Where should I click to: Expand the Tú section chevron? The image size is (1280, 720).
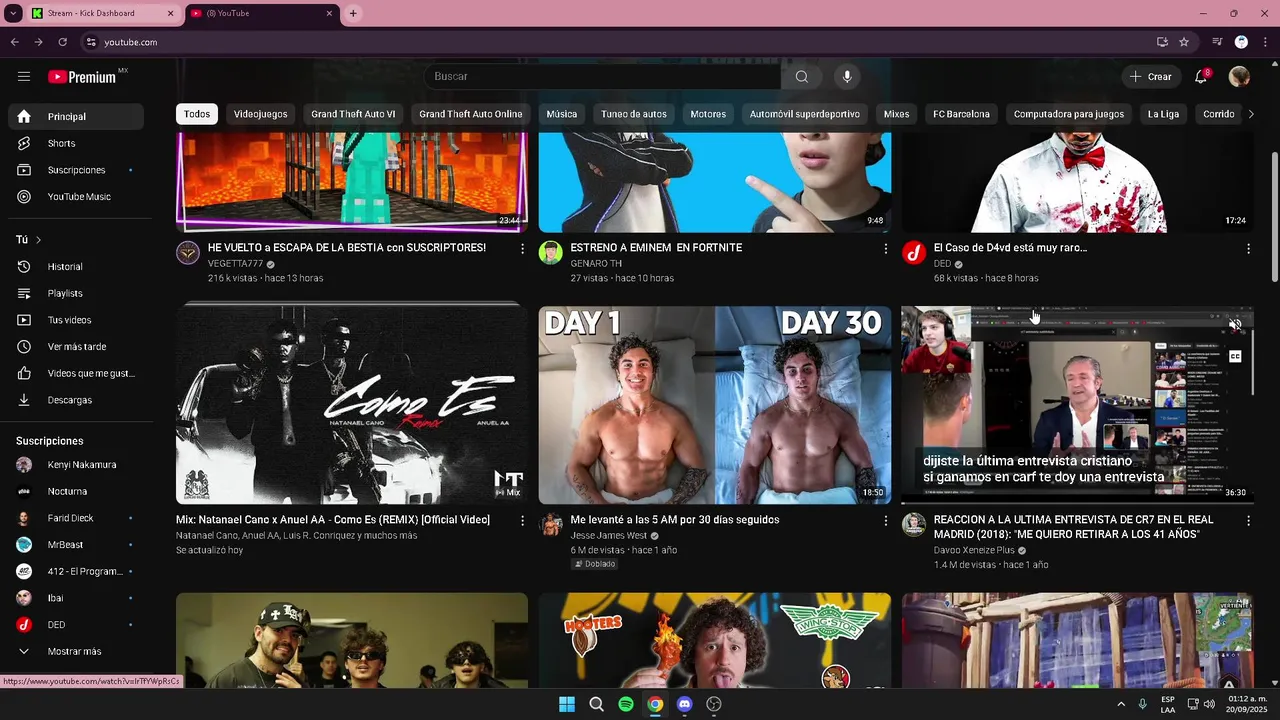(38, 240)
